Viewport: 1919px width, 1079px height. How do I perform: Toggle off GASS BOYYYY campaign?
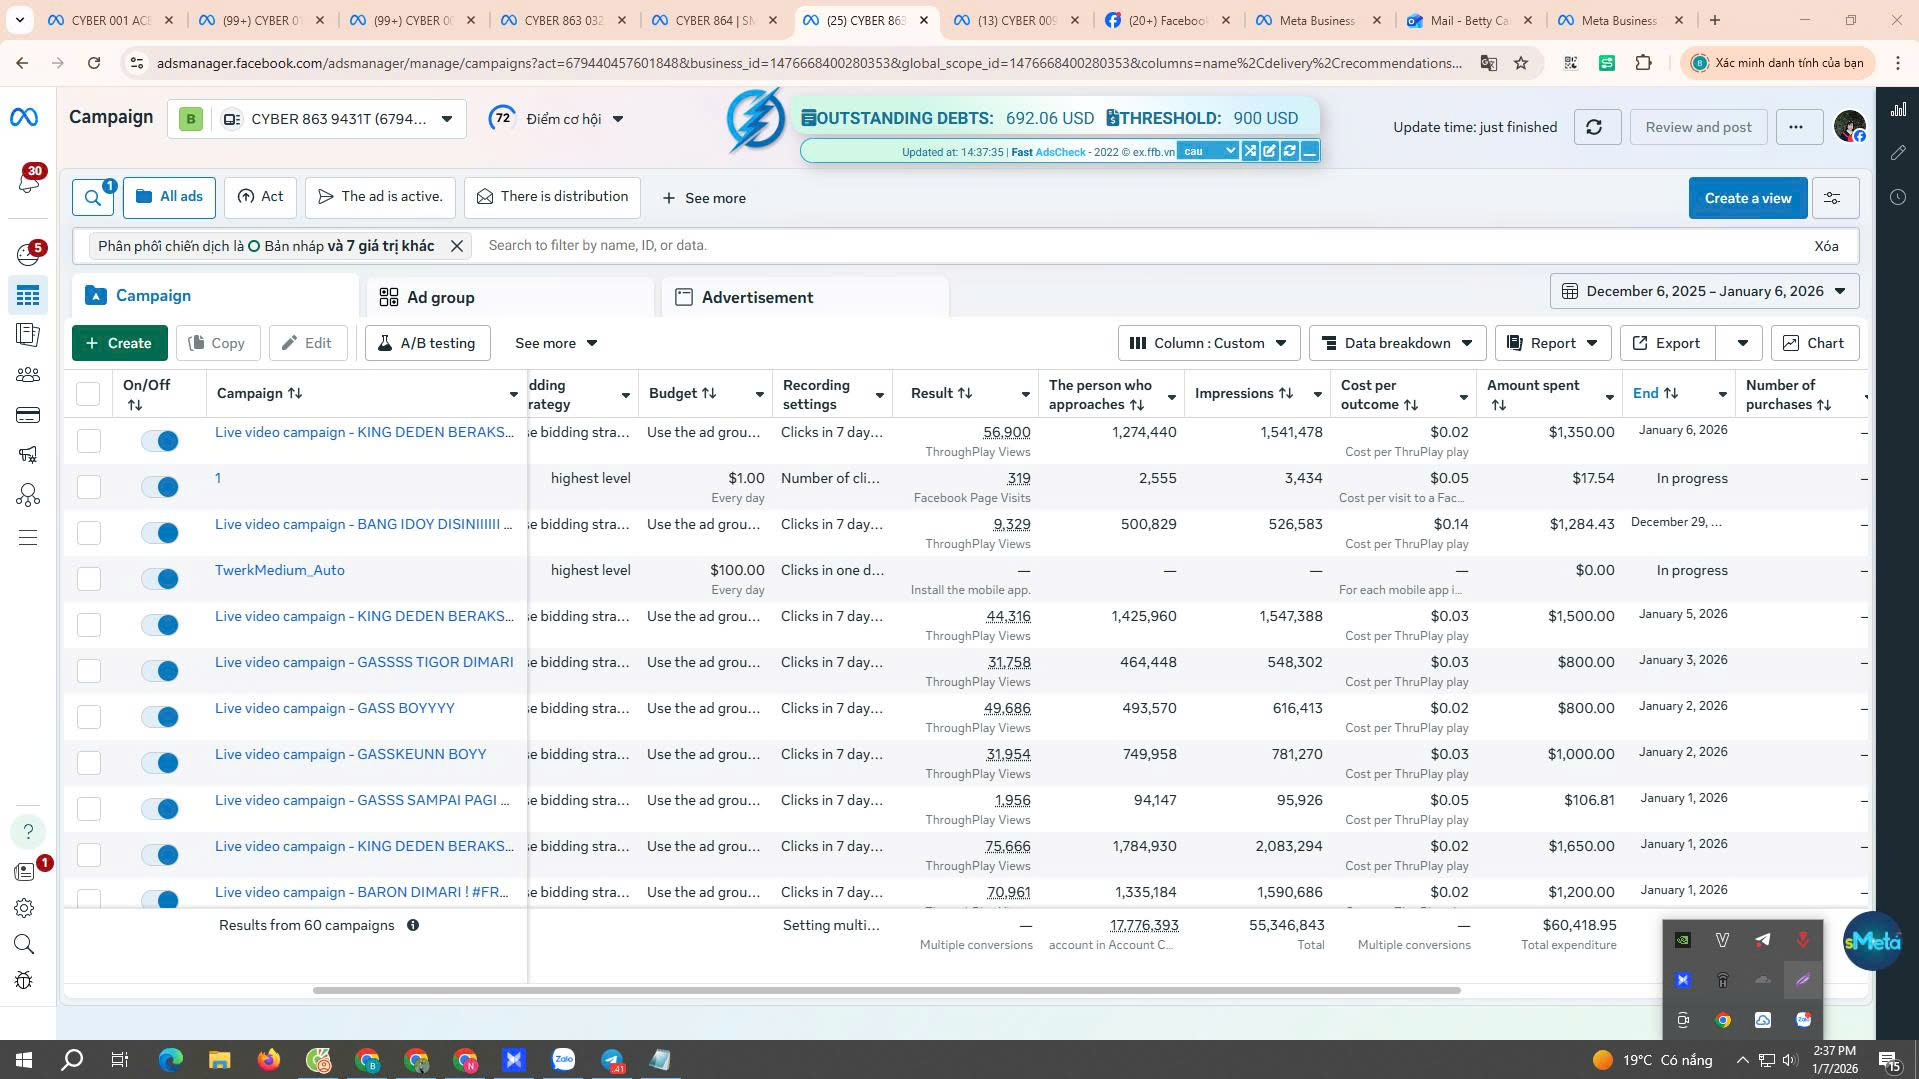pos(160,717)
